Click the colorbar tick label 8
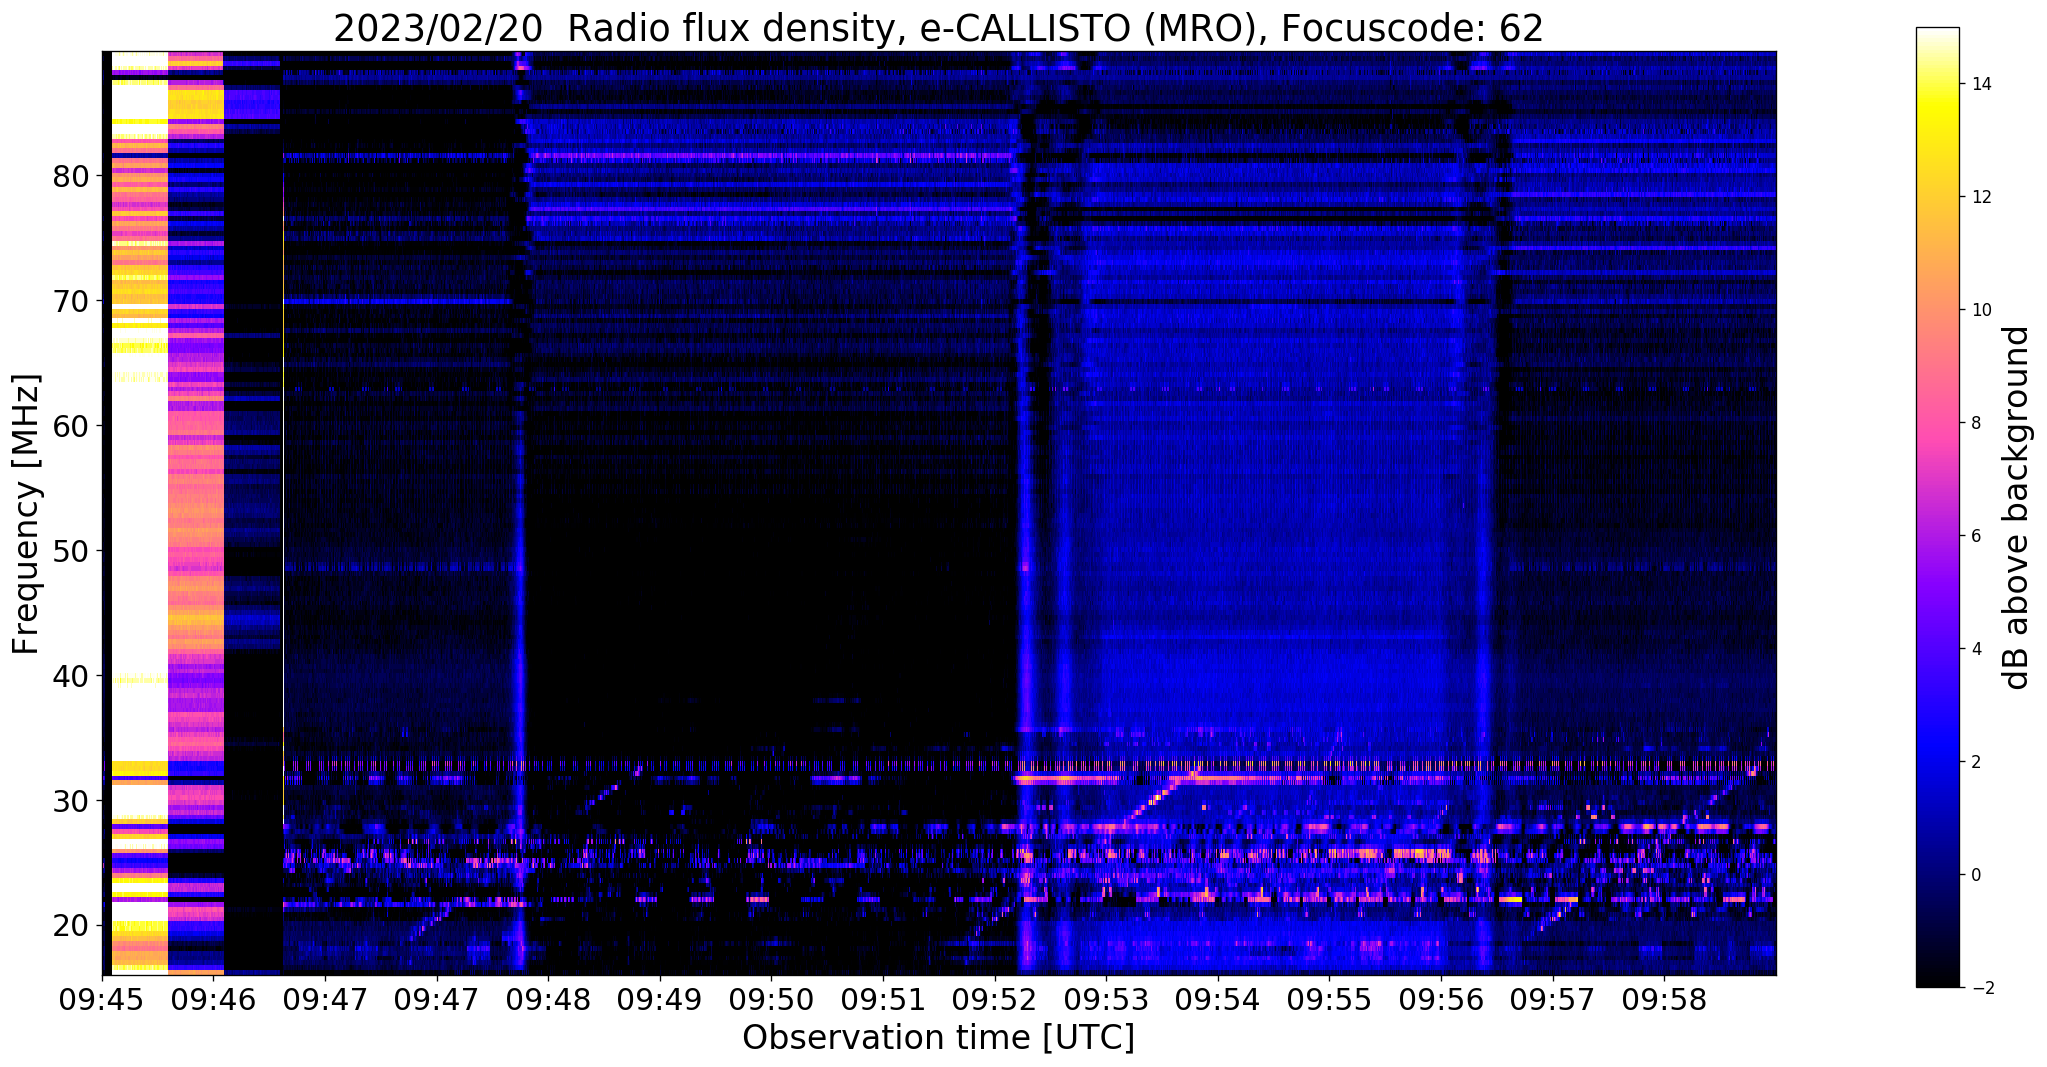Image resolution: width=2047 pixels, height=1067 pixels. click(x=1975, y=423)
